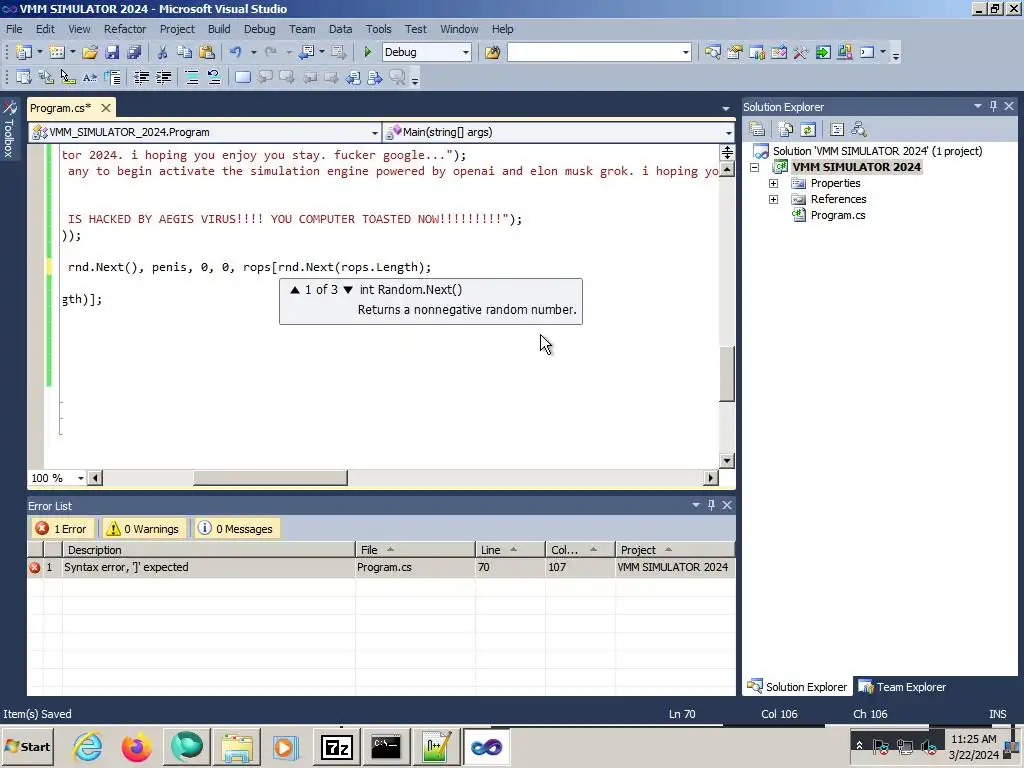Save the current file with floppy icon

112,52
